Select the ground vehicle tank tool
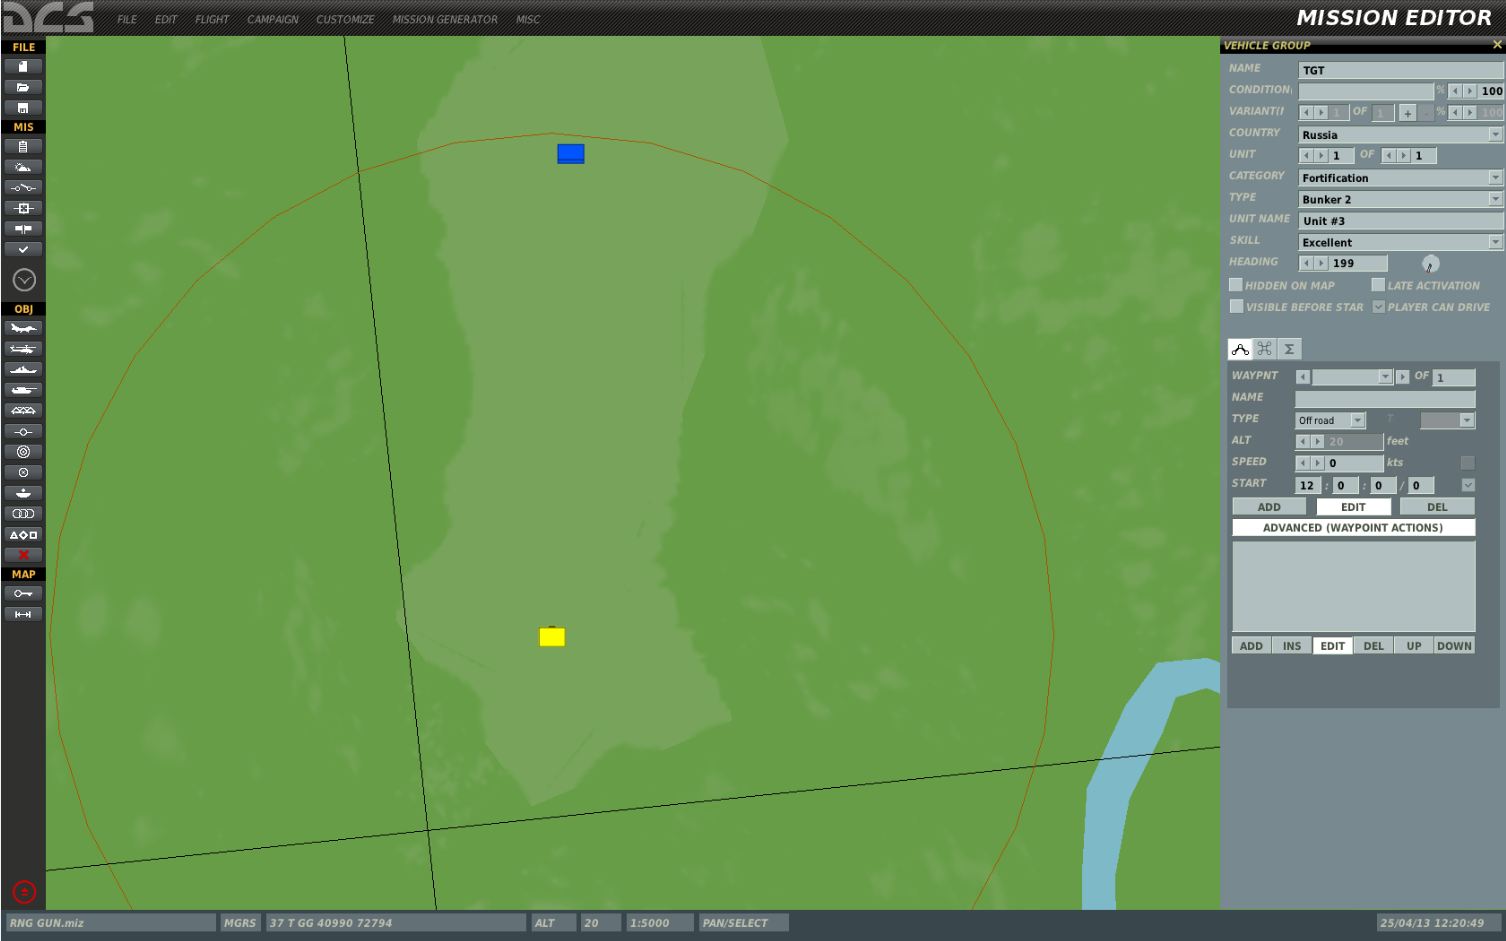The height and width of the screenshot is (941, 1506). [23, 390]
